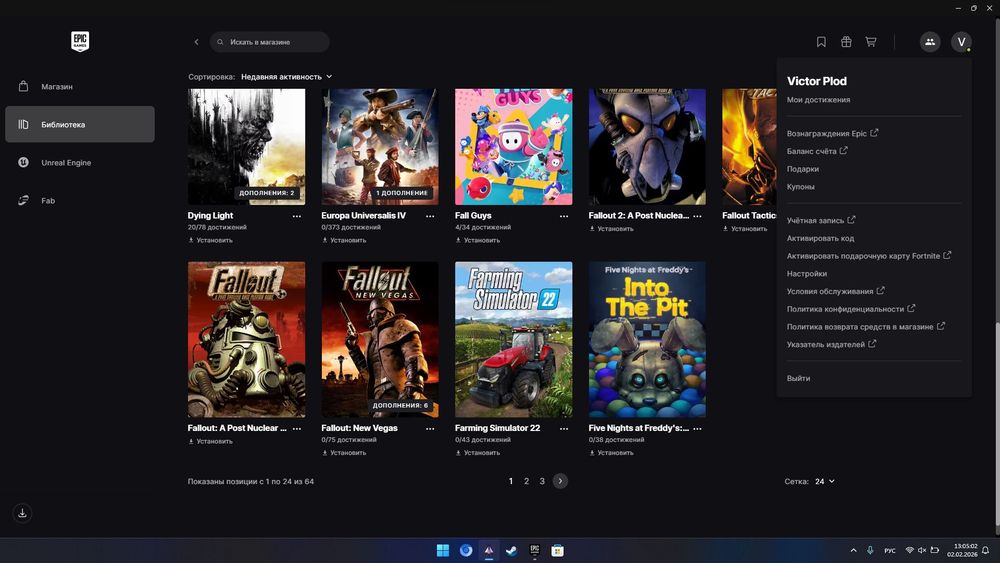Image resolution: width=1000 pixels, height=563 pixels.
Task: Open Мои достижения in profile menu
Action: click(x=818, y=99)
